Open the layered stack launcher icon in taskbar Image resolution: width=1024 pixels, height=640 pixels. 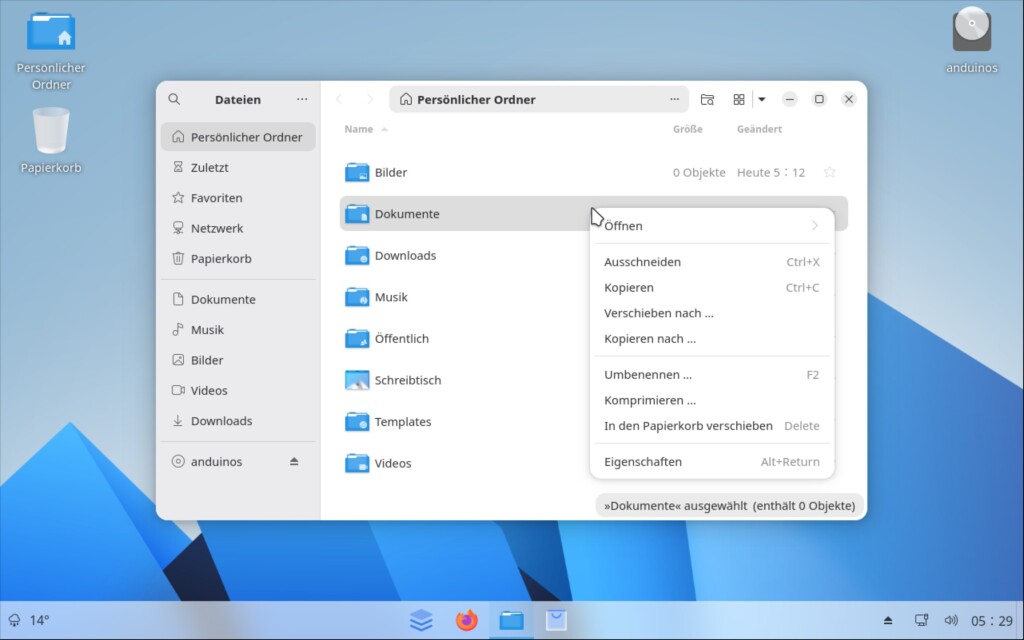tap(421, 621)
